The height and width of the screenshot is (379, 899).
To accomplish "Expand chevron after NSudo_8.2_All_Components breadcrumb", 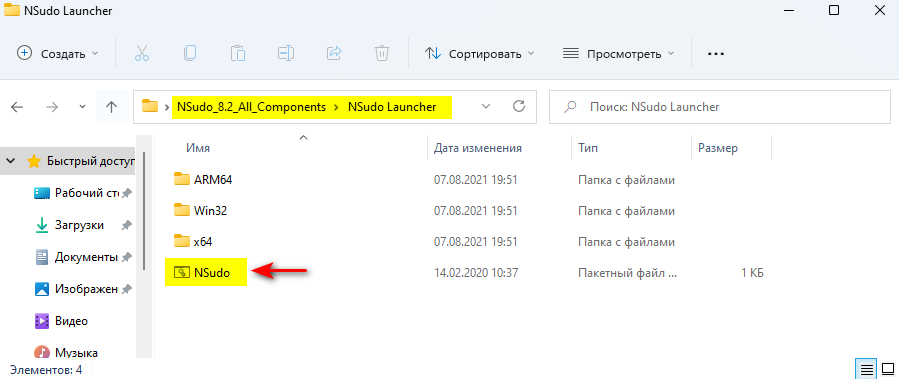I will point(337,107).
